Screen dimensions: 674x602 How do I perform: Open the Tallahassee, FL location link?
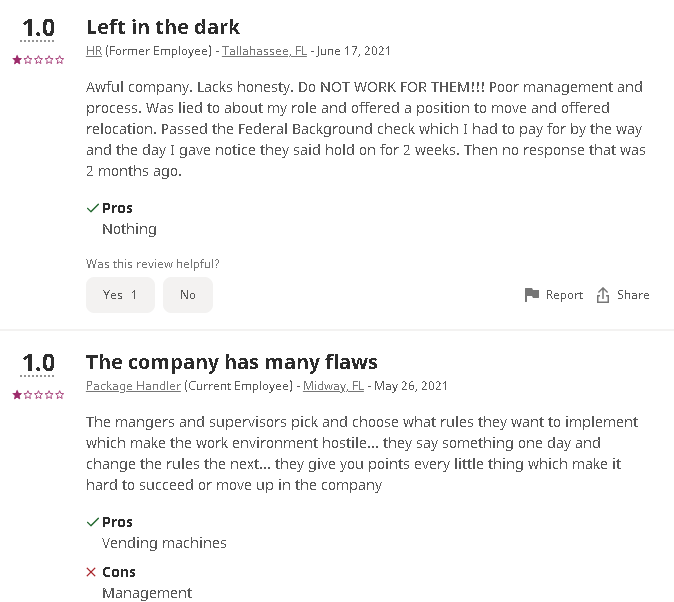click(264, 51)
